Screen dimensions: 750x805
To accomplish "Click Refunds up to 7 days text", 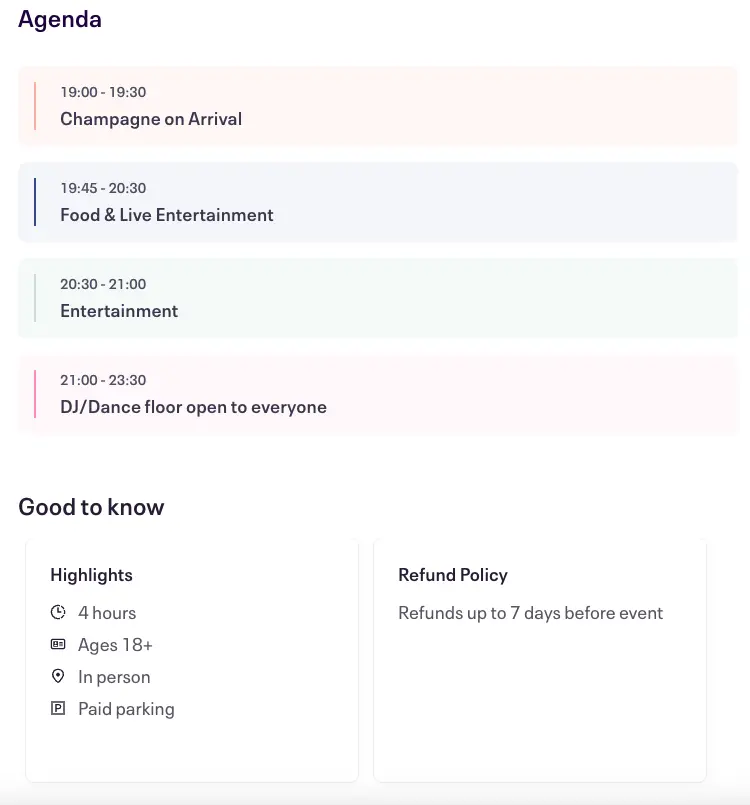I will [530, 613].
